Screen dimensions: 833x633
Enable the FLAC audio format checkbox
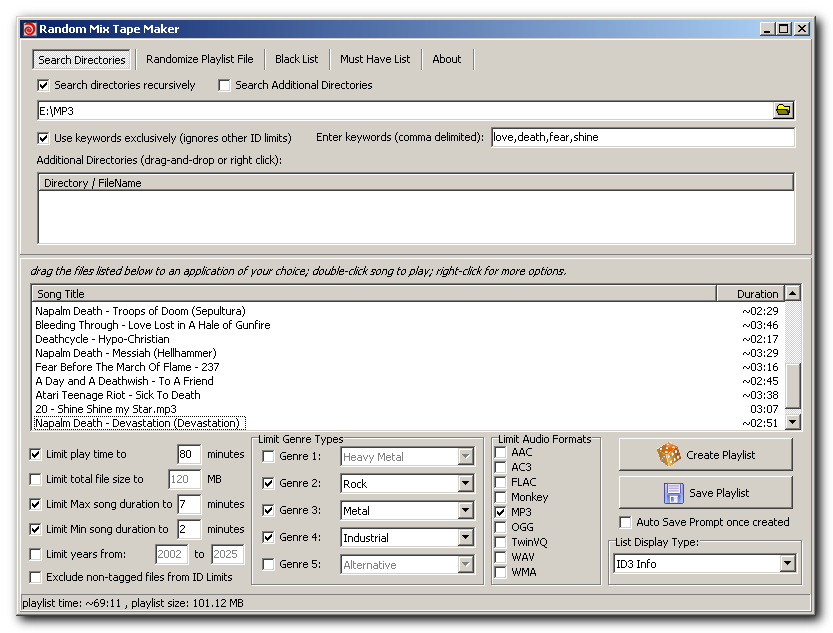click(501, 482)
